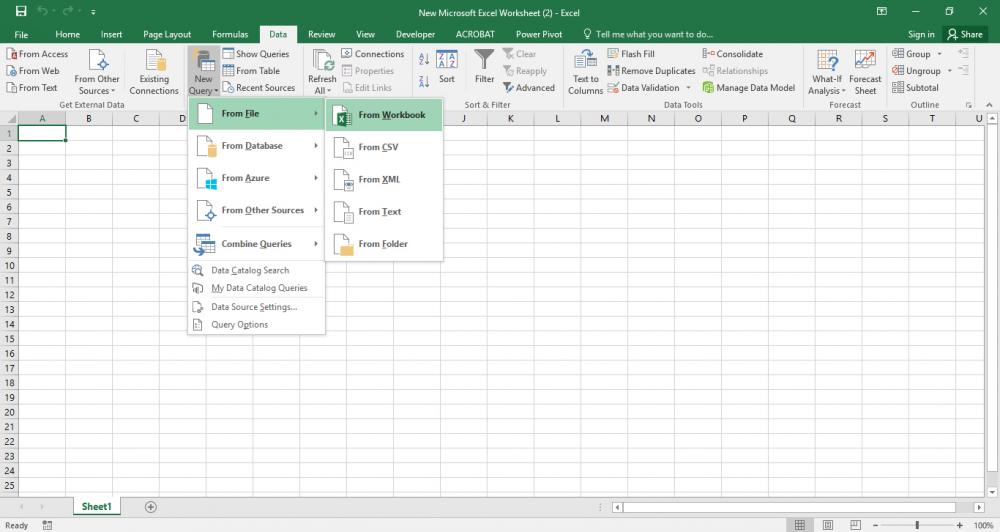
Task: Click Remove Duplicates in Data Tools
Action: click(651, 71)
